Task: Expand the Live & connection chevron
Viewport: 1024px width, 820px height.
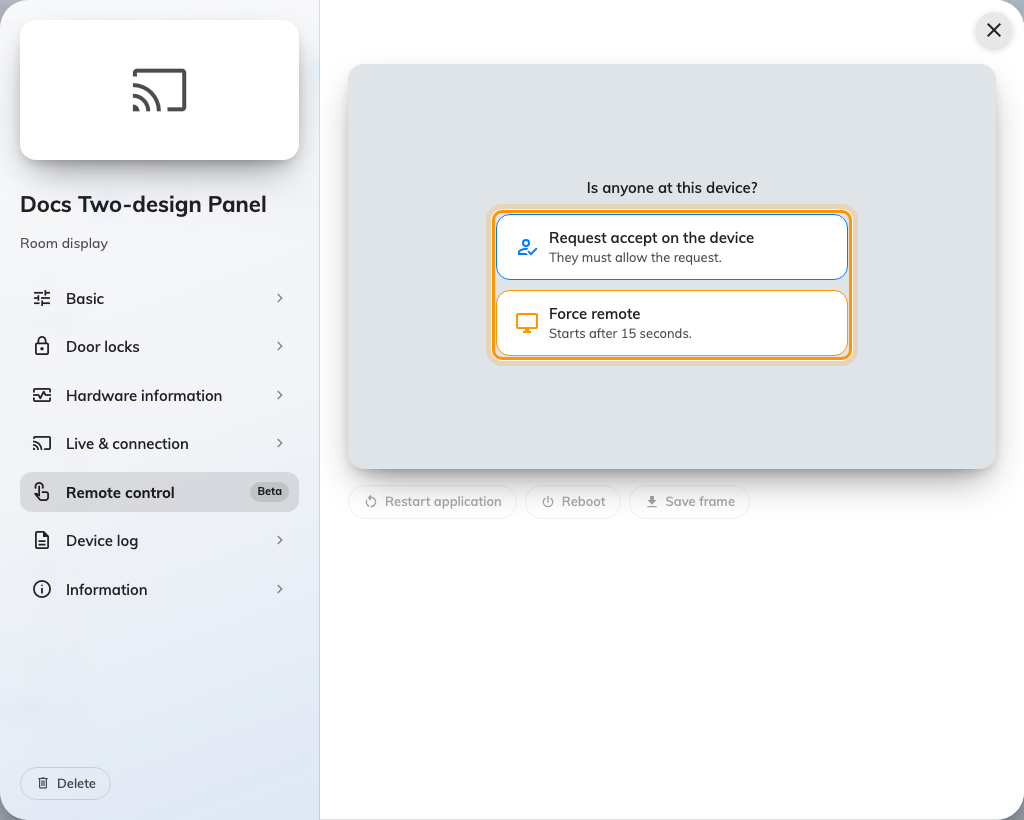Action: [280, 443]
